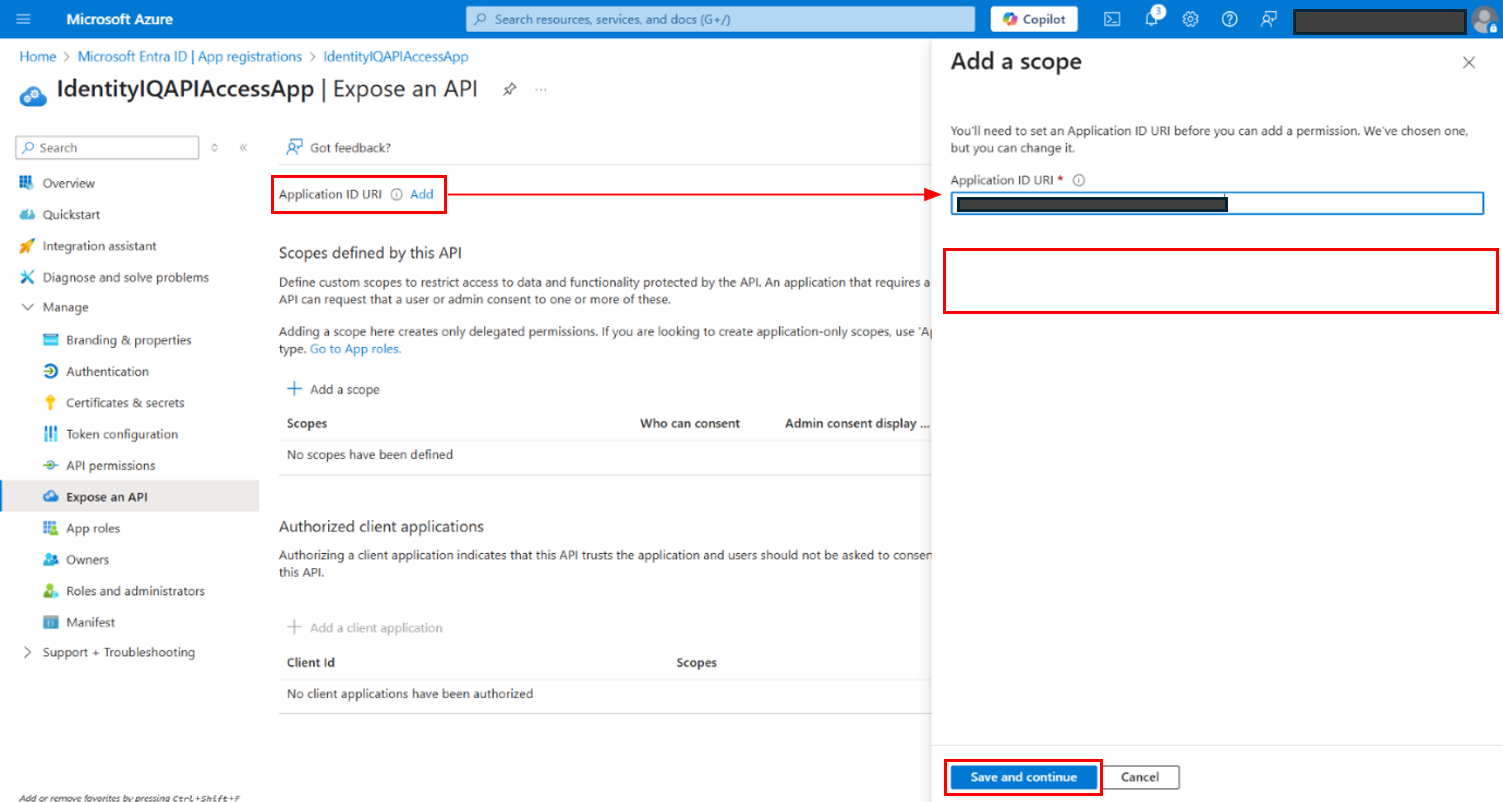Click Save and continue button
Viewport: 1503px width, 802px height.
1023,777
